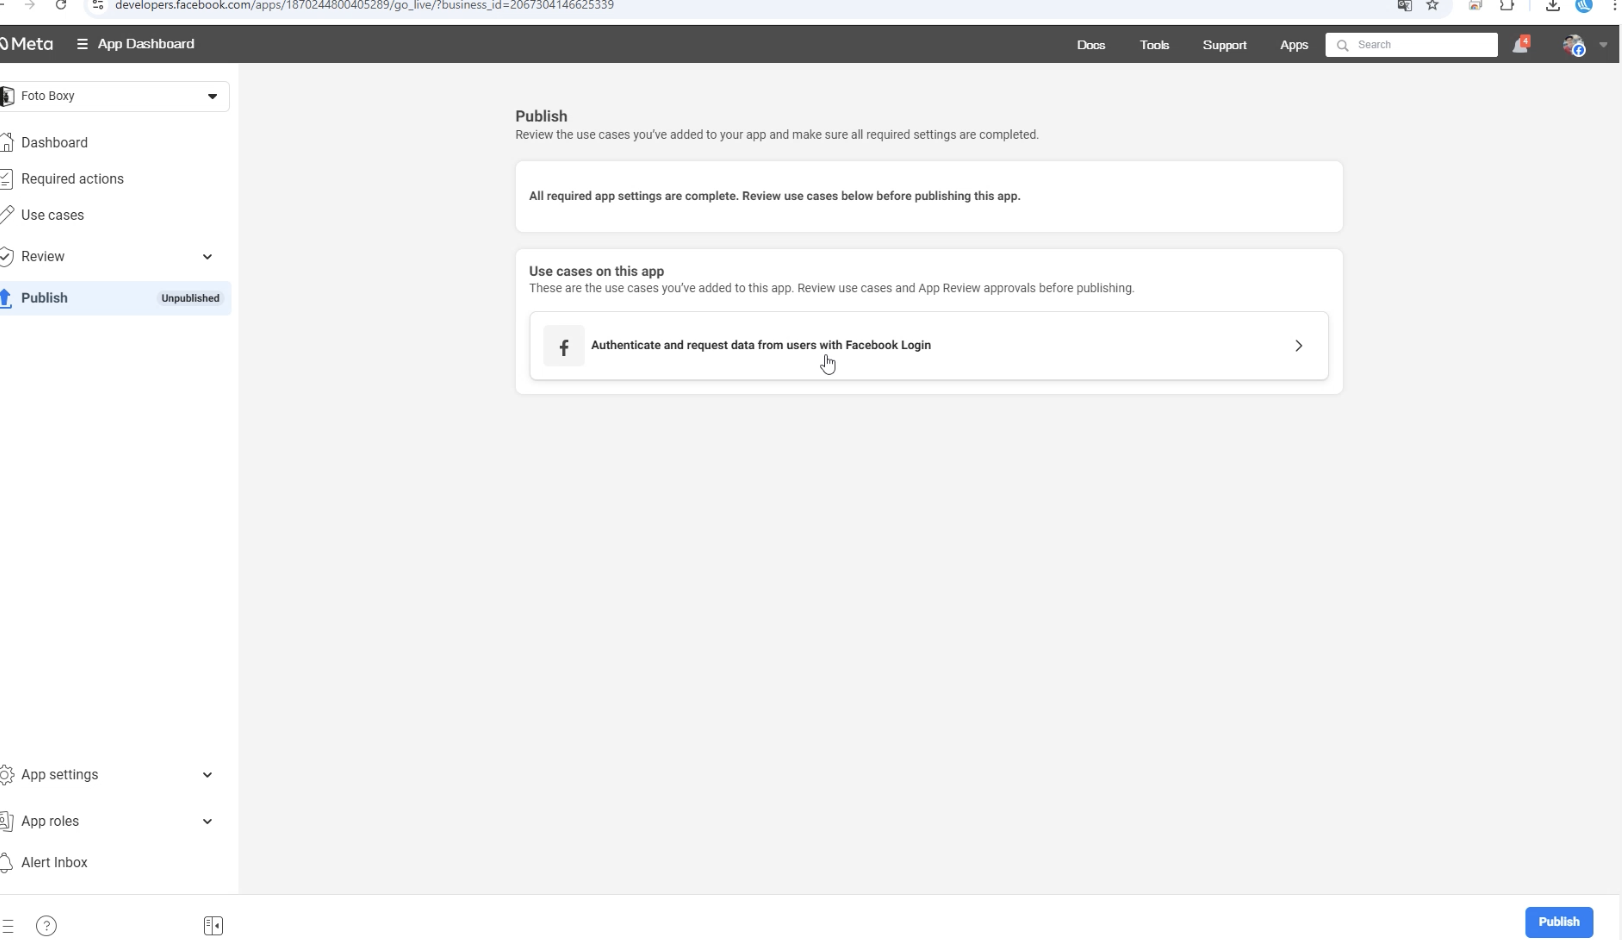
Task: Open the App Dashboard hamburger menu
Action: pos(82,44)
